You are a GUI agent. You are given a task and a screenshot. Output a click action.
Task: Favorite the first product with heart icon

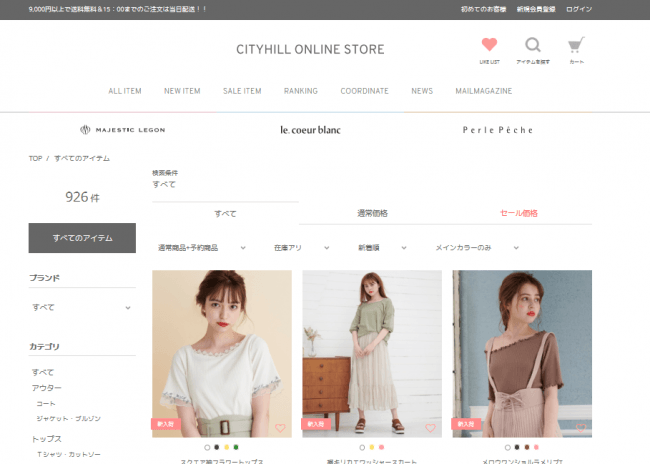280,427
